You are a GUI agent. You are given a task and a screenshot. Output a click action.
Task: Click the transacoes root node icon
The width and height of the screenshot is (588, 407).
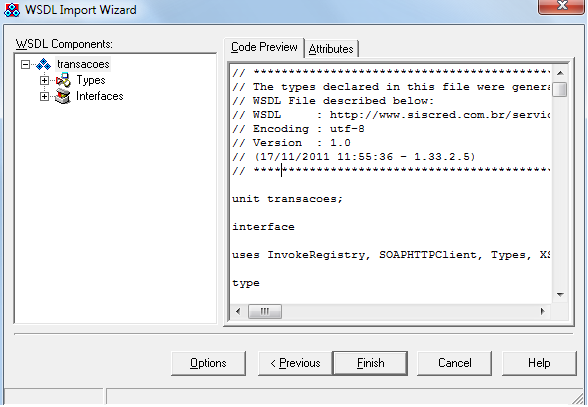coord(44,65)
